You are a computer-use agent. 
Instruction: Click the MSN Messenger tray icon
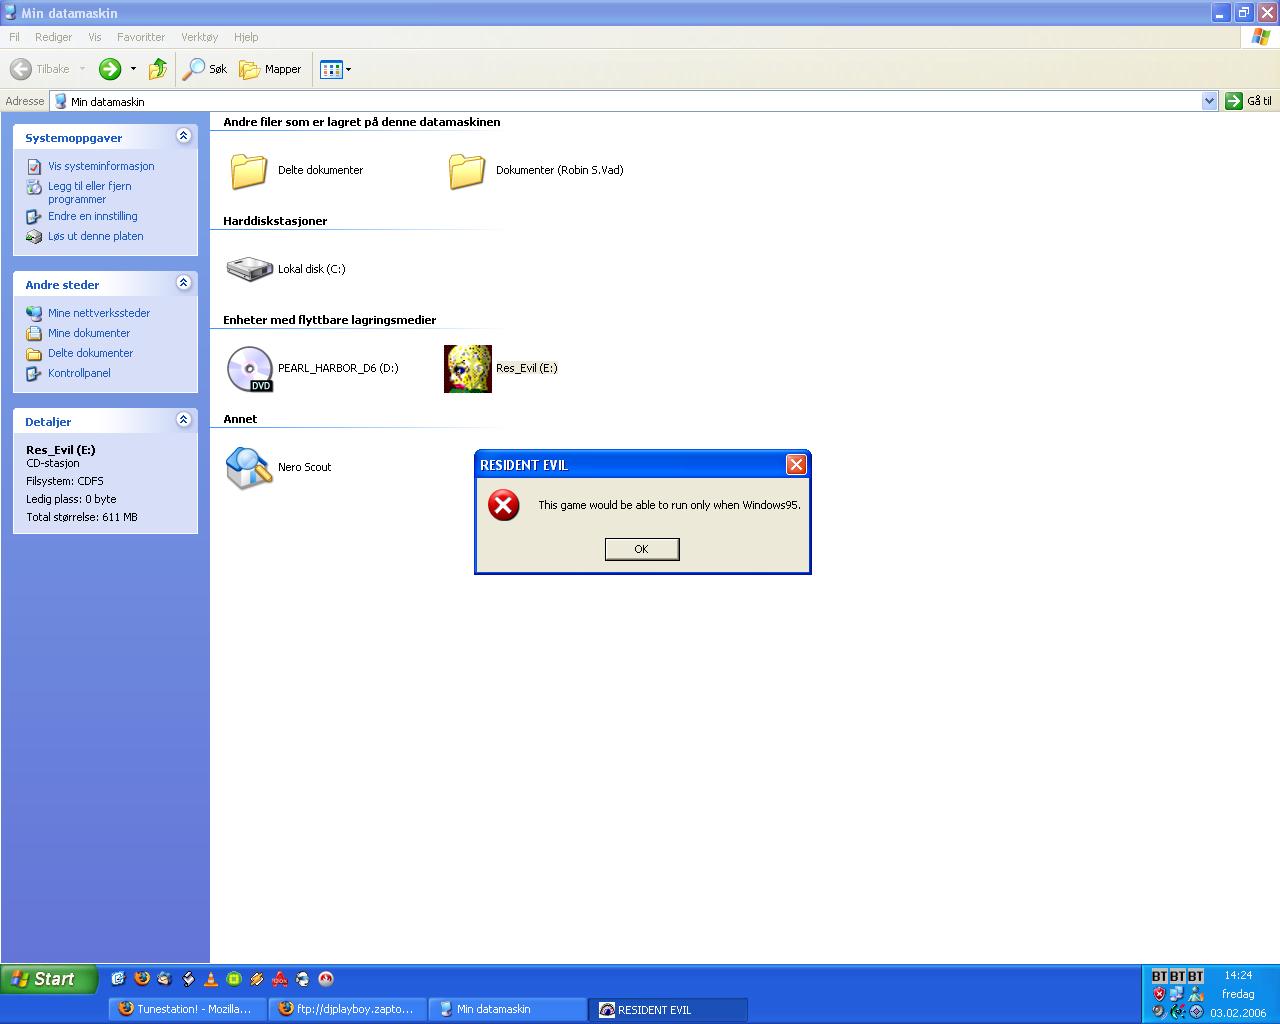(1196, 994)
